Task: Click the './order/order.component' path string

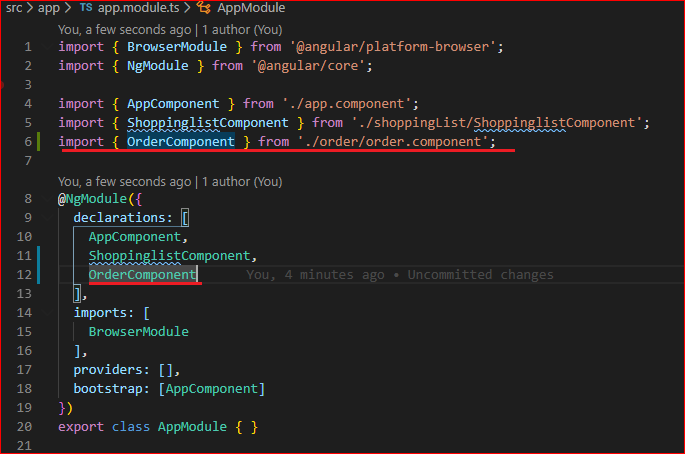Action: (393, 142)
